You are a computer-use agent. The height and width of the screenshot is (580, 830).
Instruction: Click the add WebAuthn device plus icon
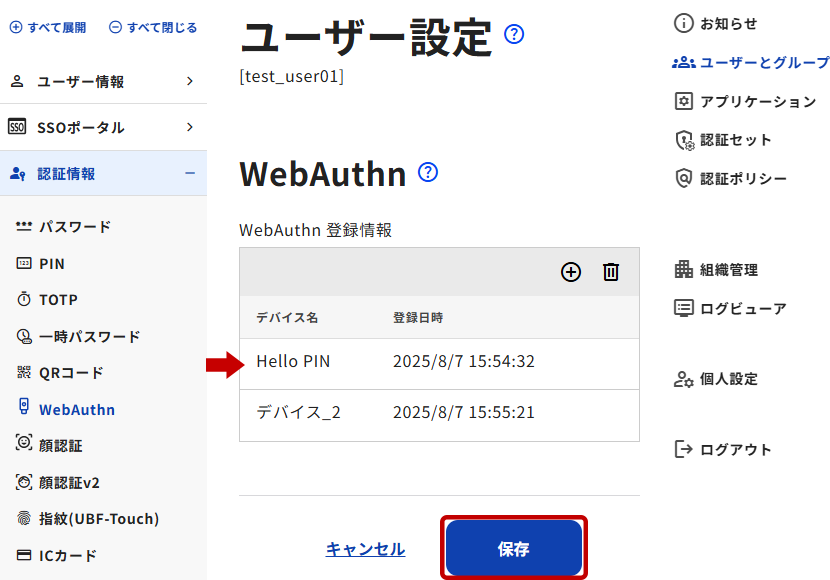click(x=571, y=272)
